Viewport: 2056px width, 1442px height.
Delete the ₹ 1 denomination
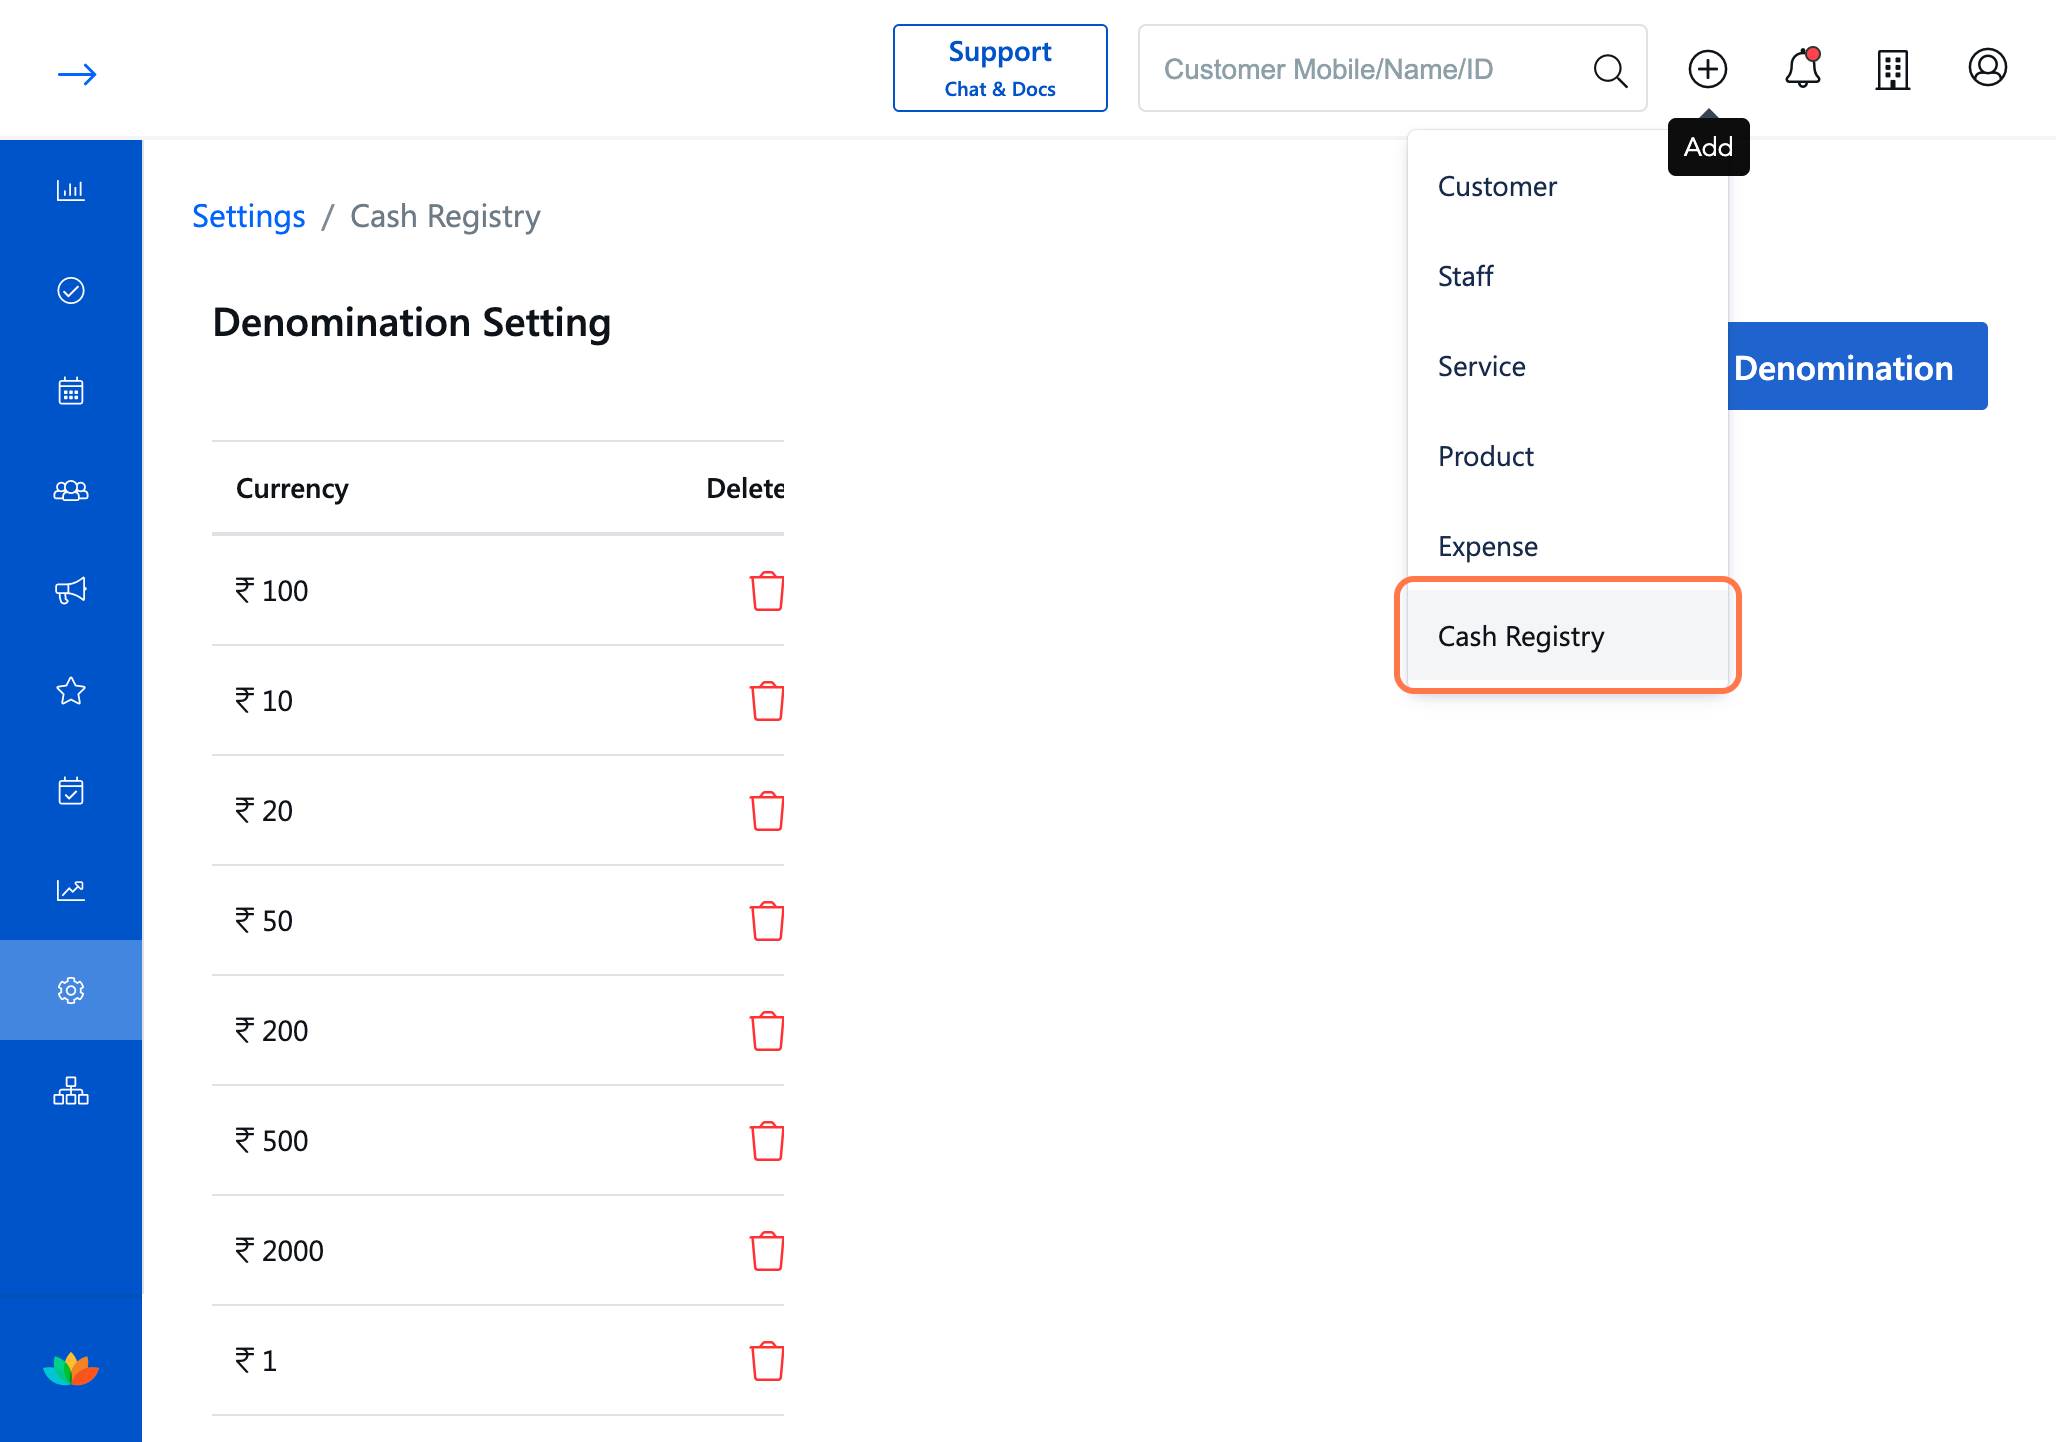(767, 1361)
